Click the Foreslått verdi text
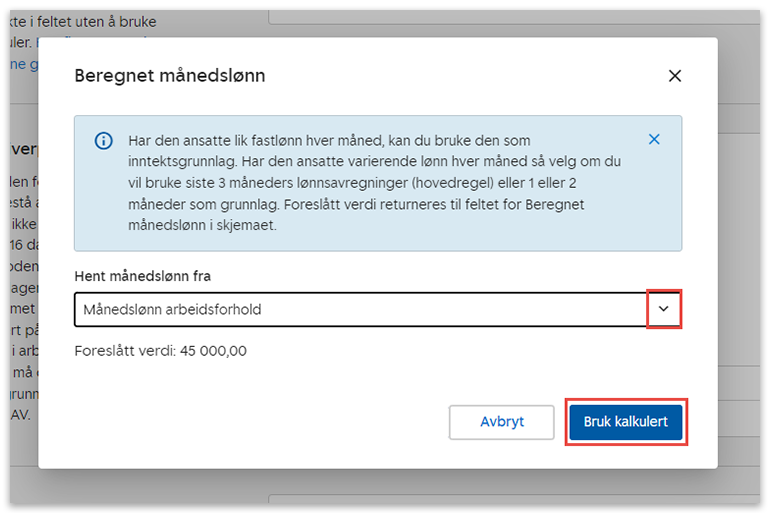770x513 pixels. (x=126, y=351)
